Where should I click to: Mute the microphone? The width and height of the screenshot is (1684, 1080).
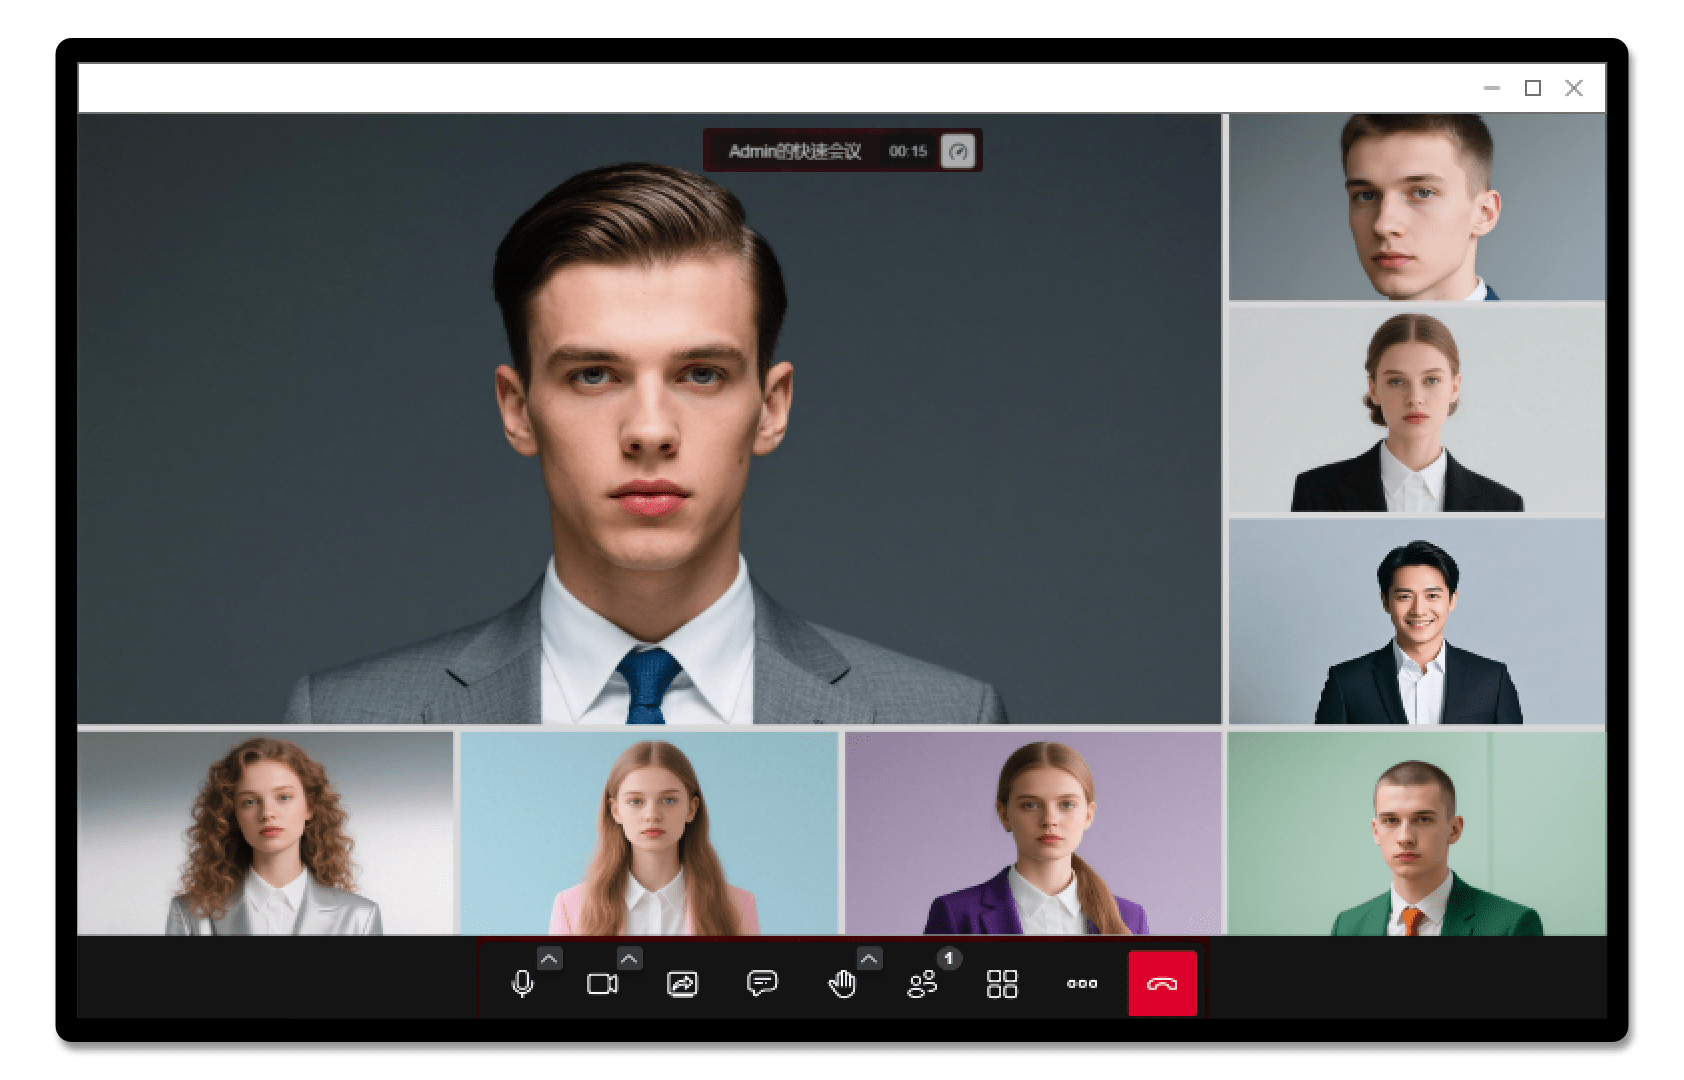click(x=522, y=984)
